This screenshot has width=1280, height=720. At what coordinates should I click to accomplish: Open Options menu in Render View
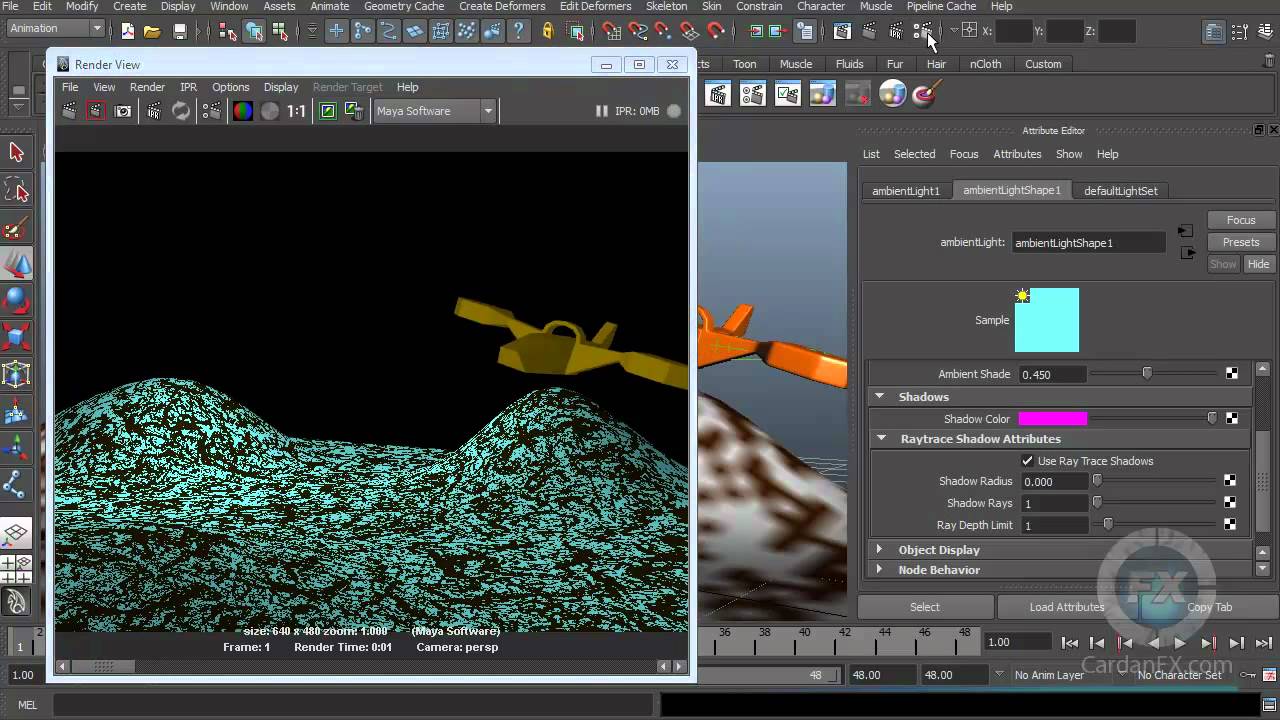(230, 87)
